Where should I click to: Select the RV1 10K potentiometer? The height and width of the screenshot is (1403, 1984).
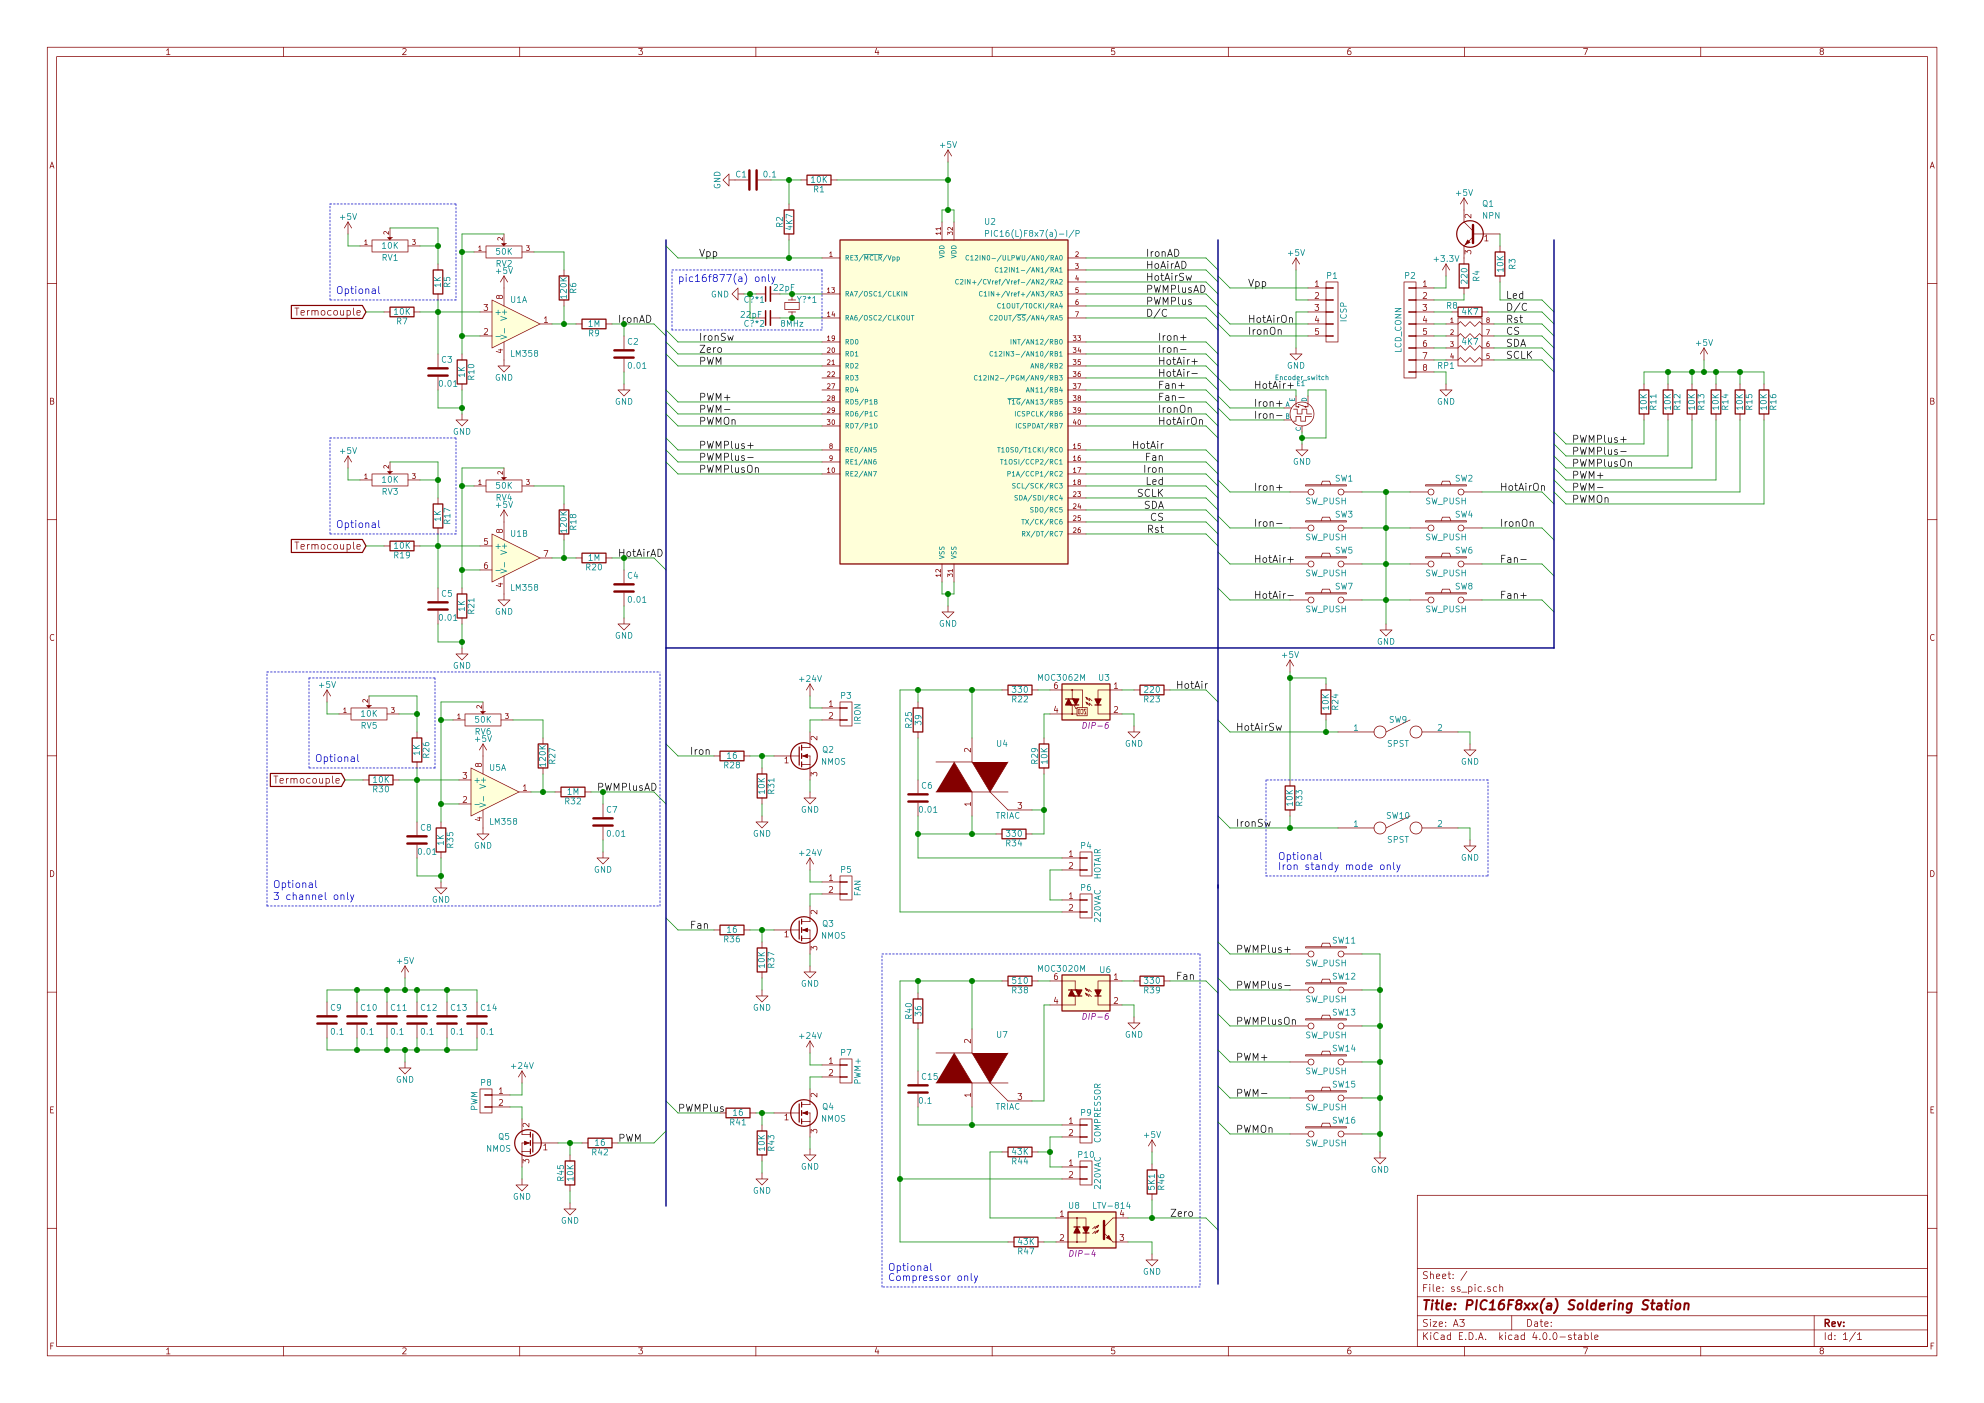pyautogui.click(x=390, y=245)
